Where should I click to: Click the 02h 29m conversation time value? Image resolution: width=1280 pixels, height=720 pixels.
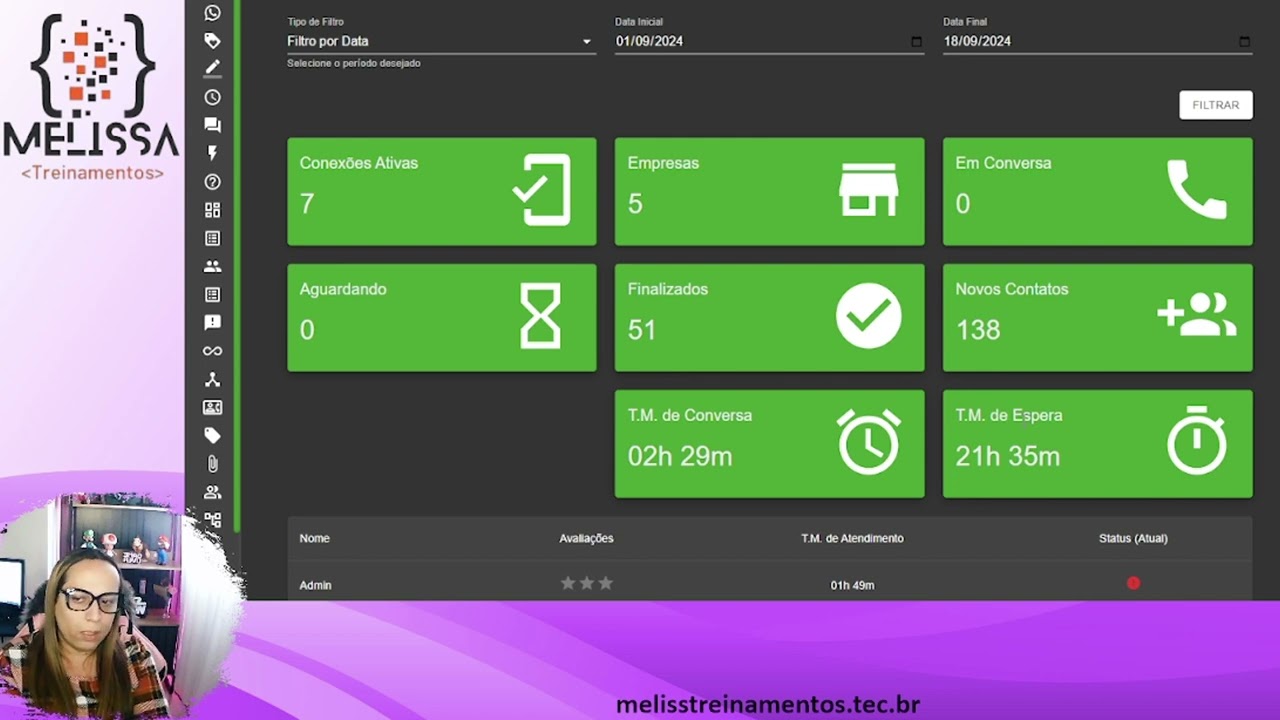680,456
